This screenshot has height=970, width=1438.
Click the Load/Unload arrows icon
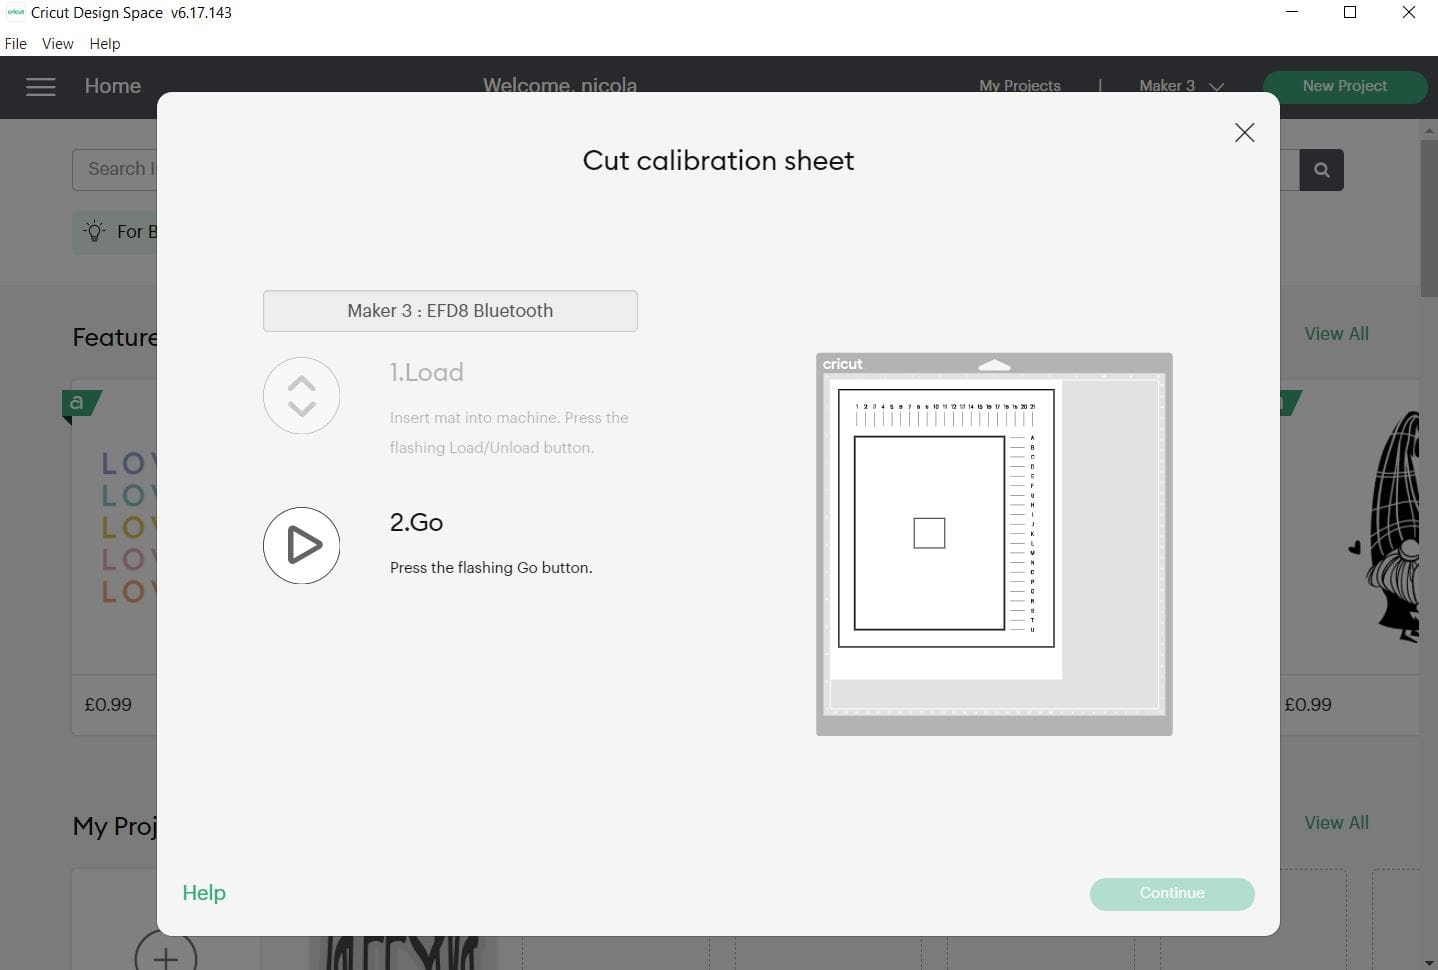click(301, 395)
